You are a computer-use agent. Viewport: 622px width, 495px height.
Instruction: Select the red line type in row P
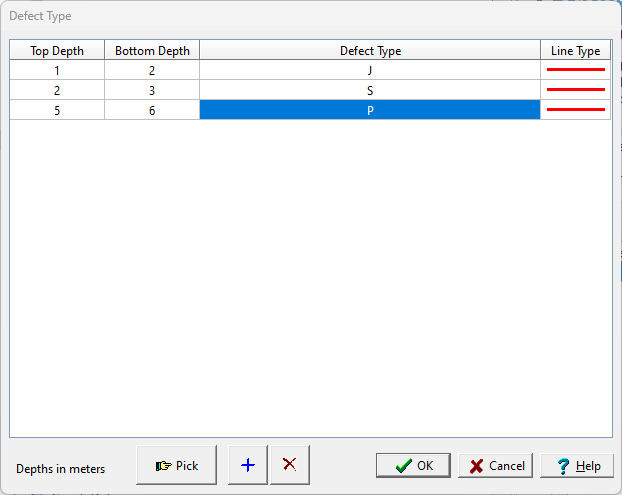pos(575,110)
